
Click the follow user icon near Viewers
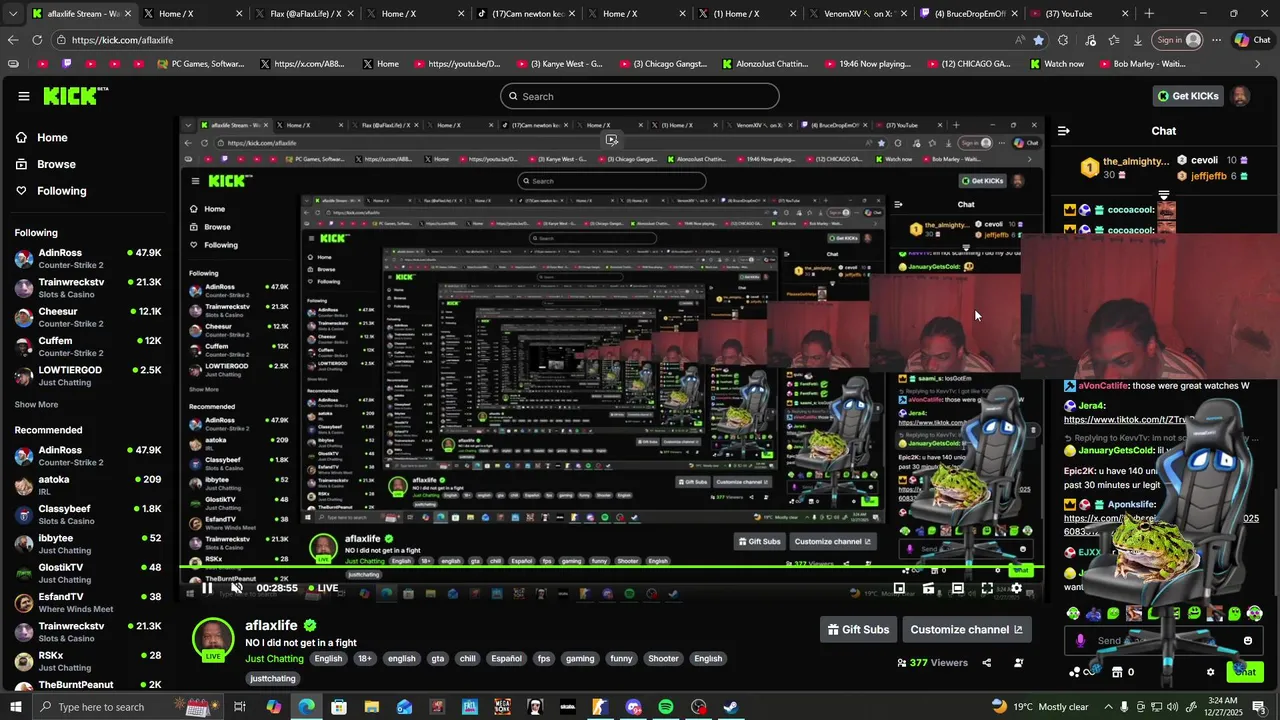(1019, 662)
